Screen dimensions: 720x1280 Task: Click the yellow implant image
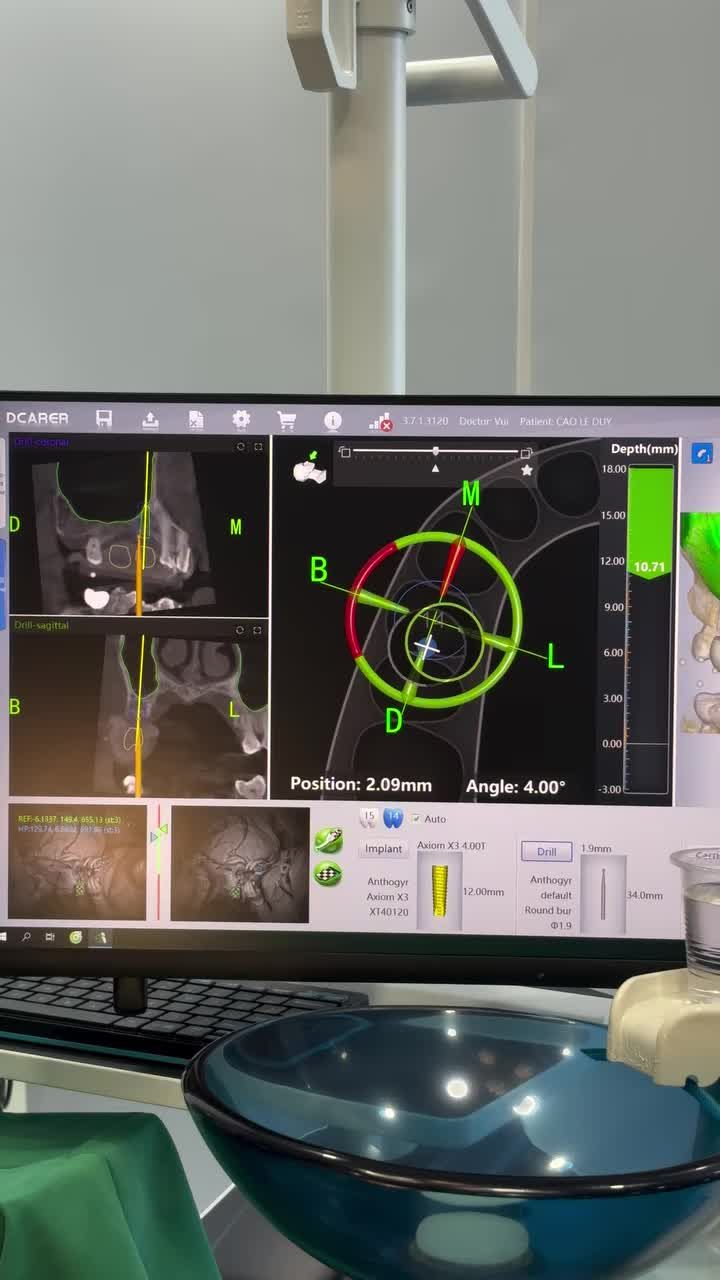[439, 892]
